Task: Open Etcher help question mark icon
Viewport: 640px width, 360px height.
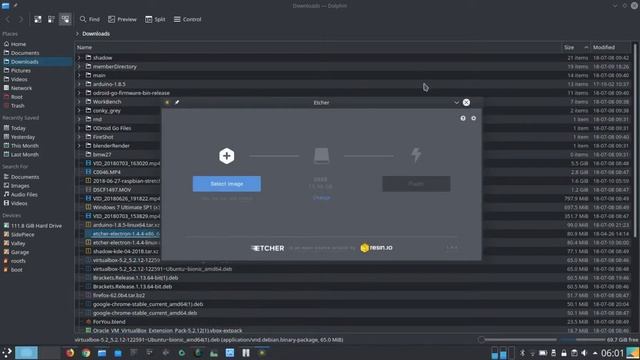Action: [x=463, y=118]
